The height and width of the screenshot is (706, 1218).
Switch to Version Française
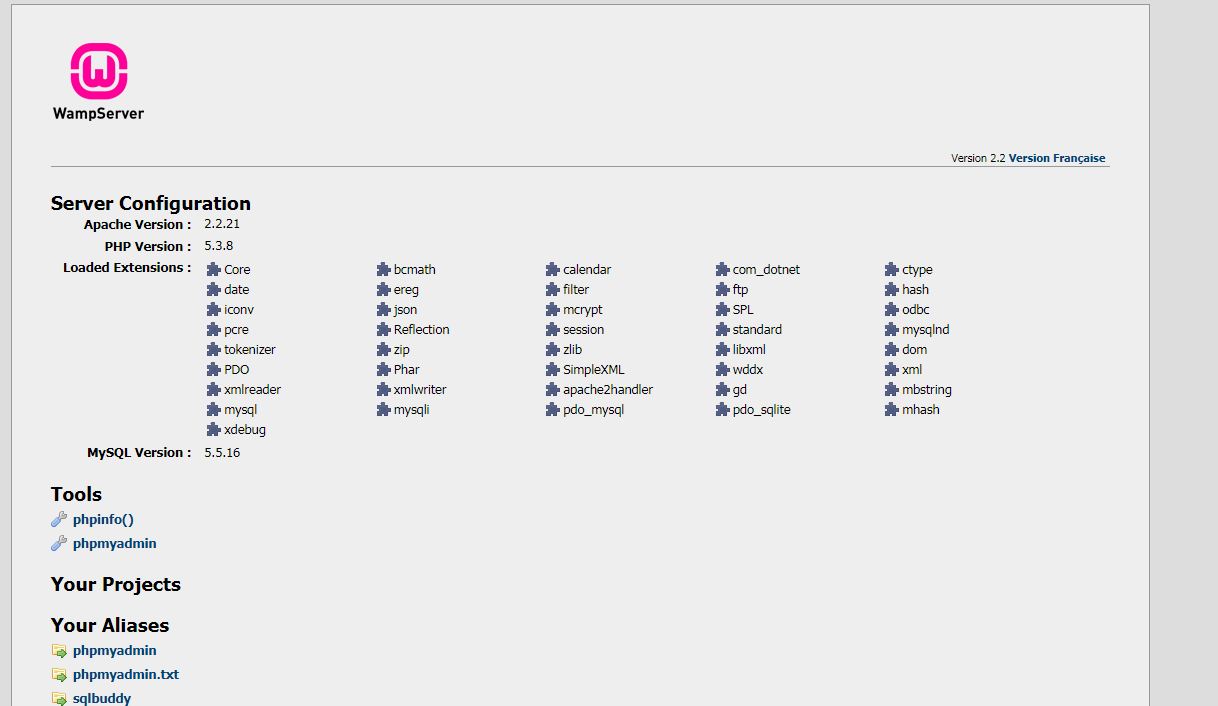(x=1057, y=158)
